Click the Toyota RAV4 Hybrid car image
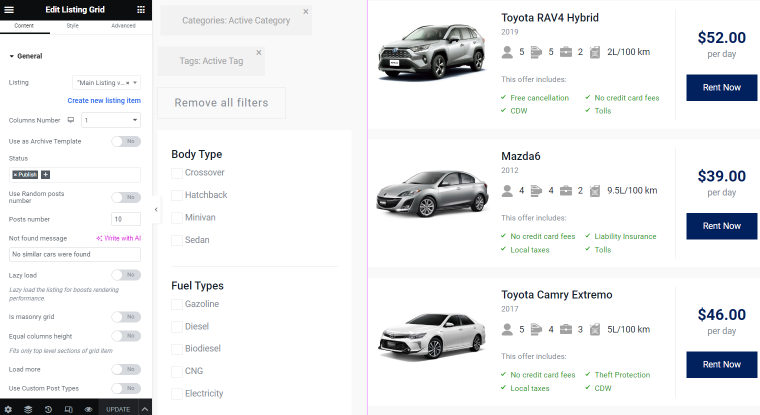760x415 pixels. pos(432,51)
